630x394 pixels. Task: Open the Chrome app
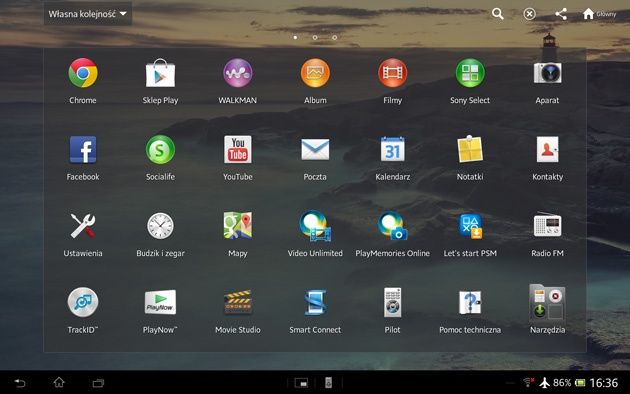pos(83,73)
